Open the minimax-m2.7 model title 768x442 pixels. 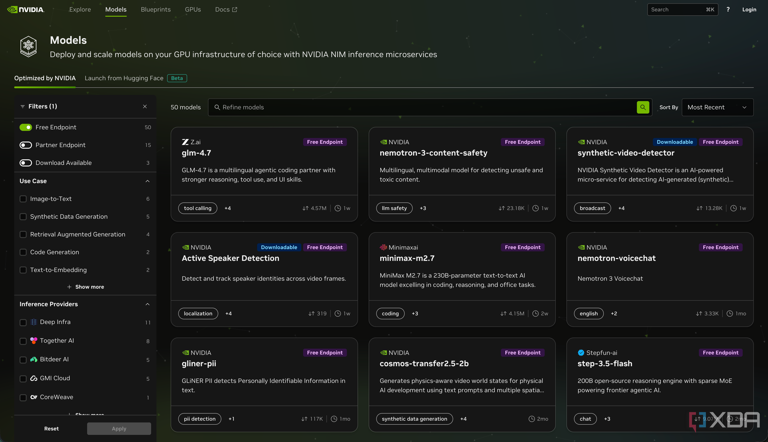pyautogui.click(x=407, y=258)
